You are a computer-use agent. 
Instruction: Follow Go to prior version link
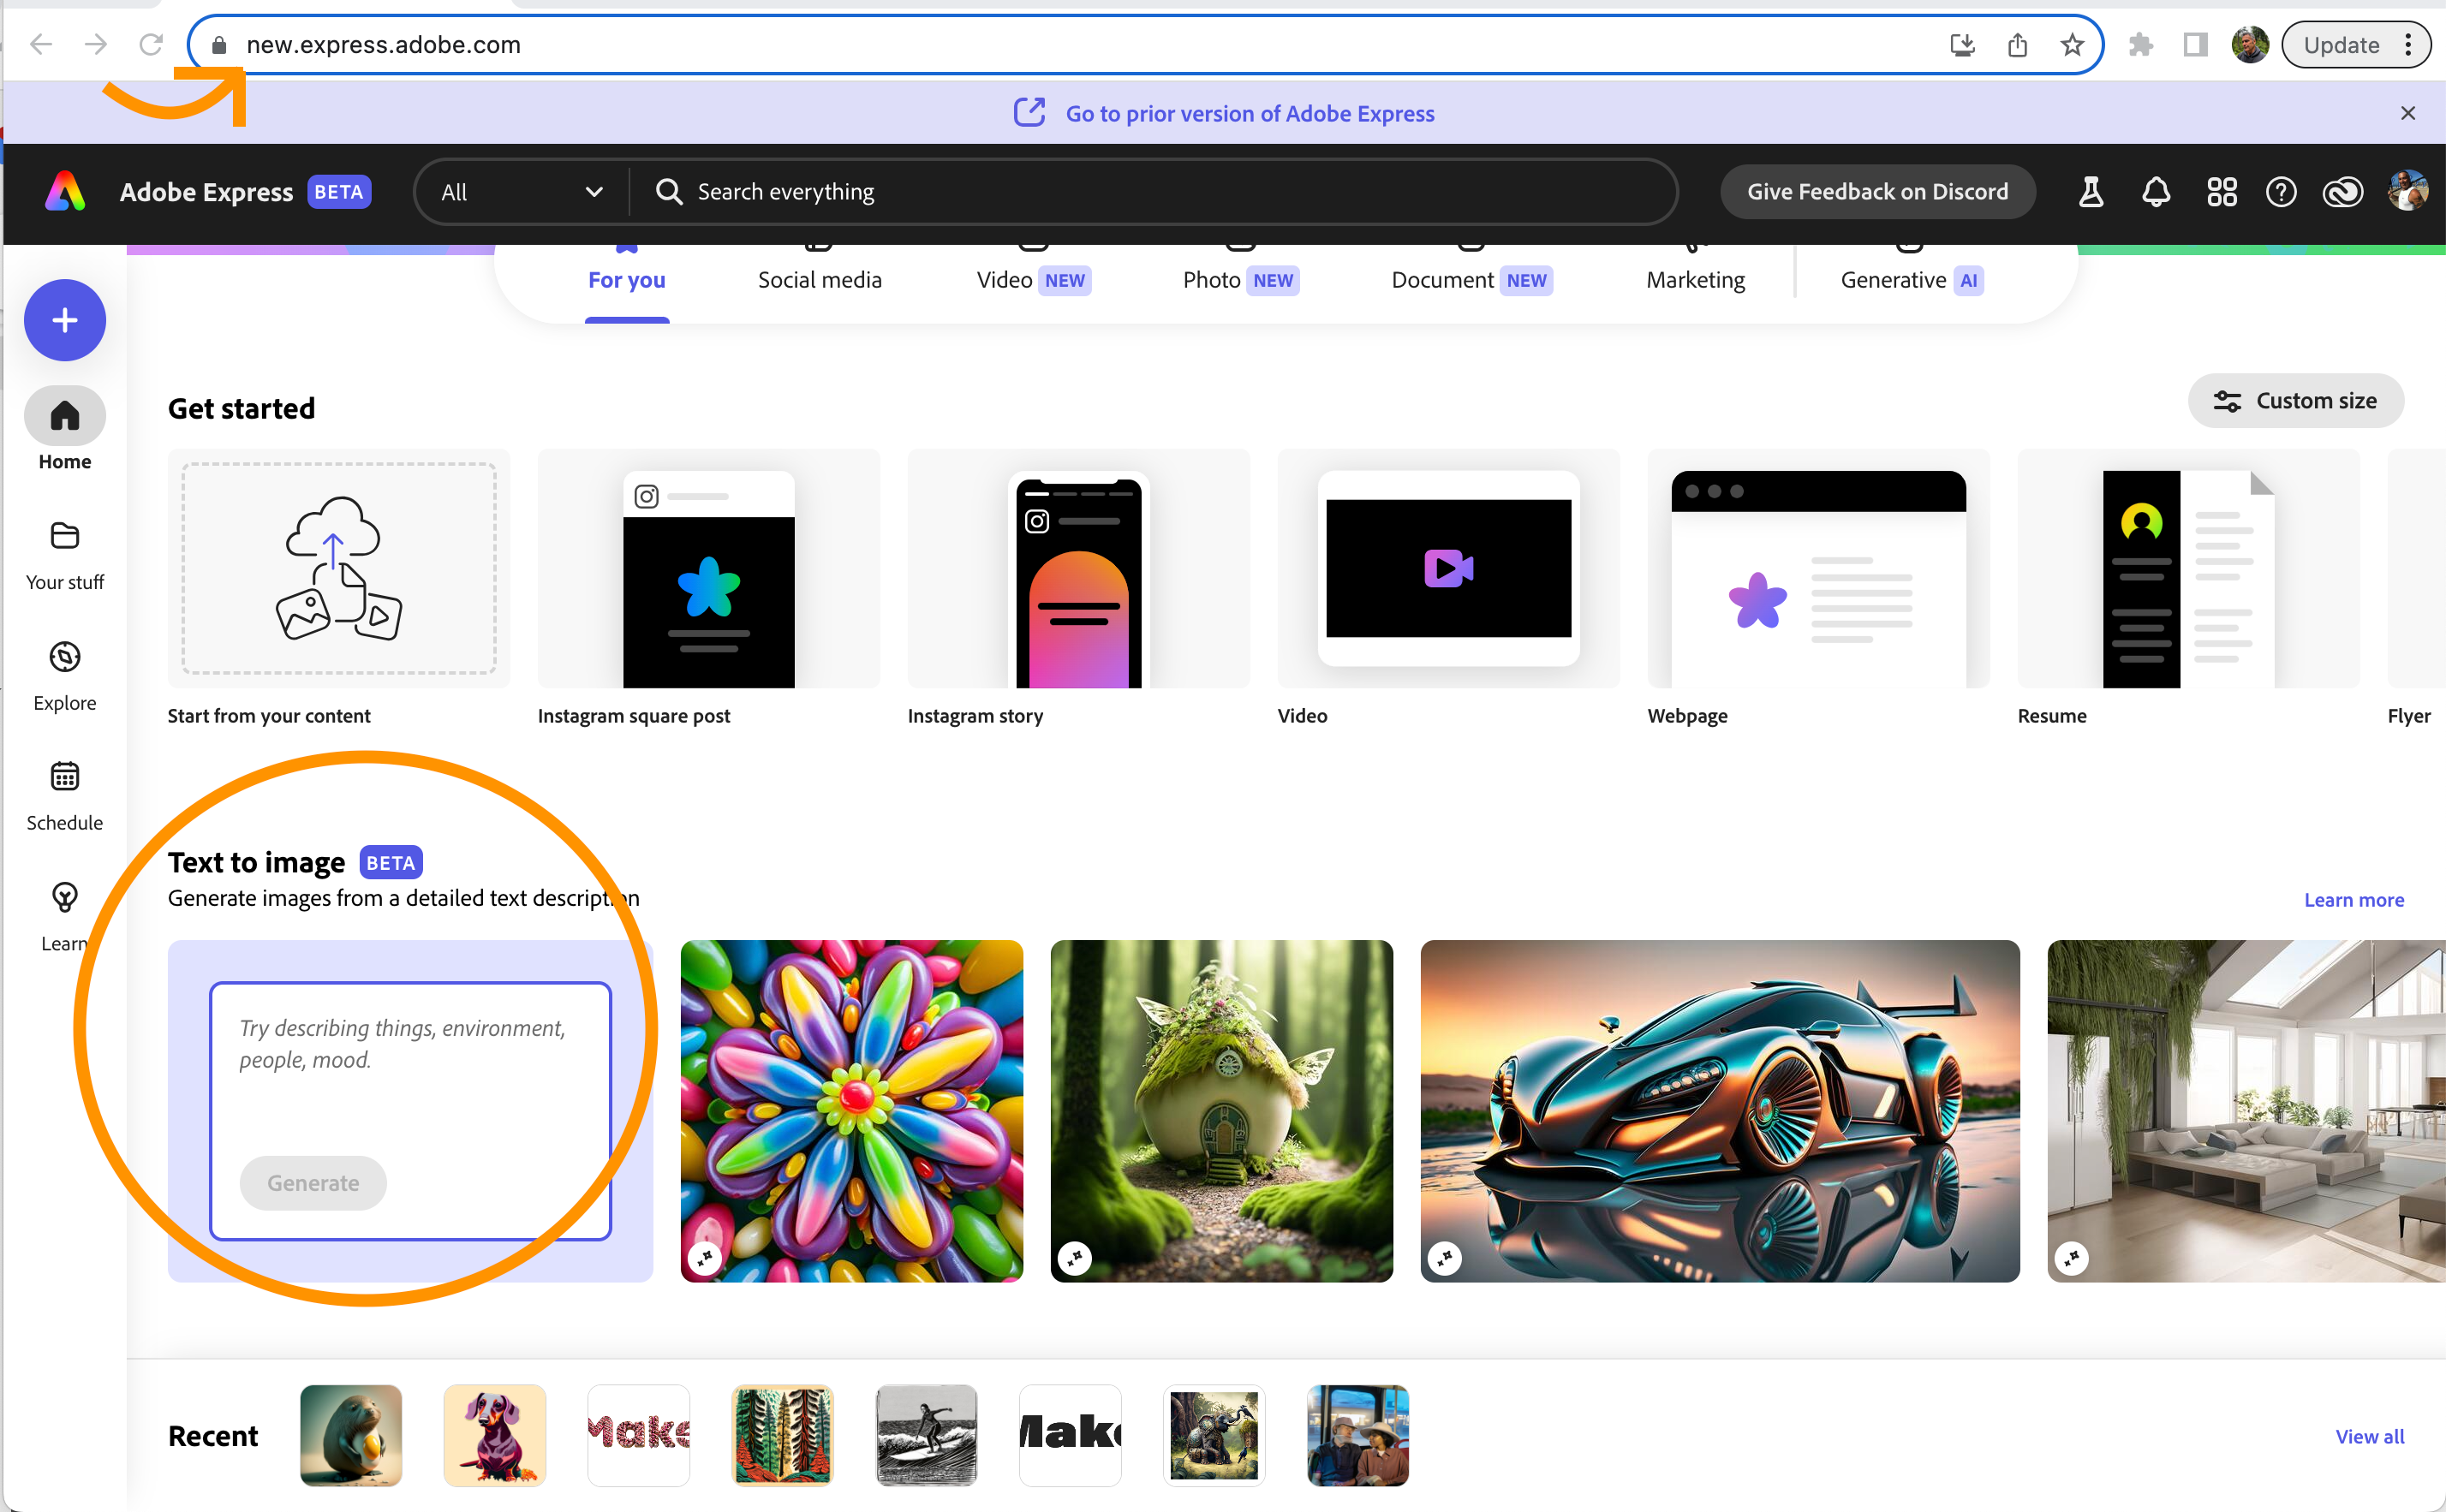pyautogui.click(x=1249, y=114)
